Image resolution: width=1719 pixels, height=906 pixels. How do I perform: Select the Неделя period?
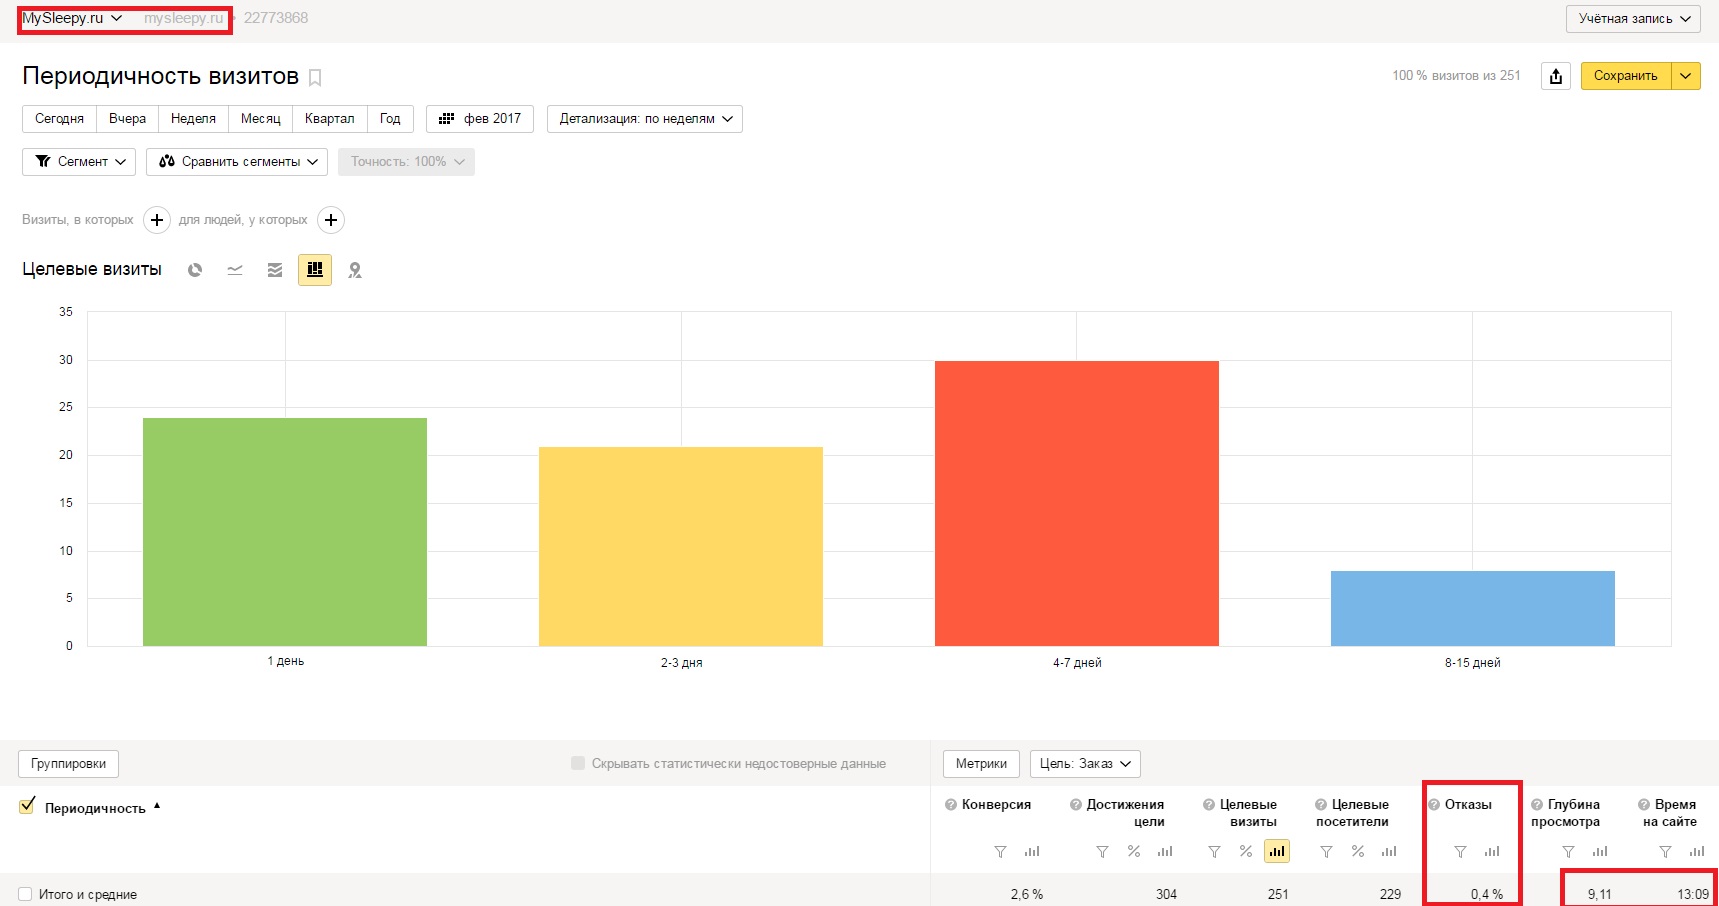coord(194,119)
